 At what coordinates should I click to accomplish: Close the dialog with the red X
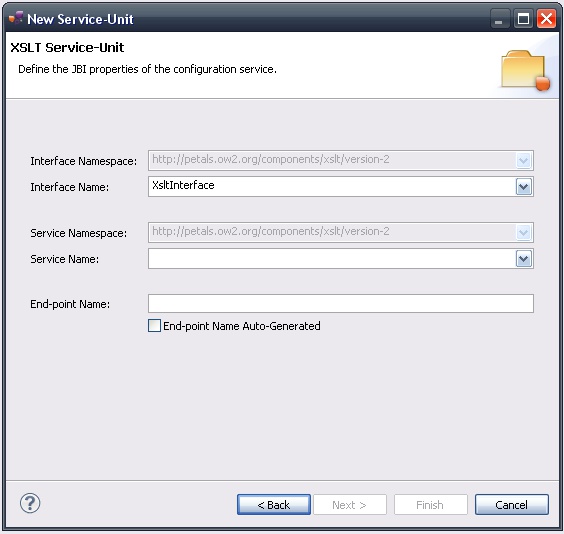click(x=546, y=19)
